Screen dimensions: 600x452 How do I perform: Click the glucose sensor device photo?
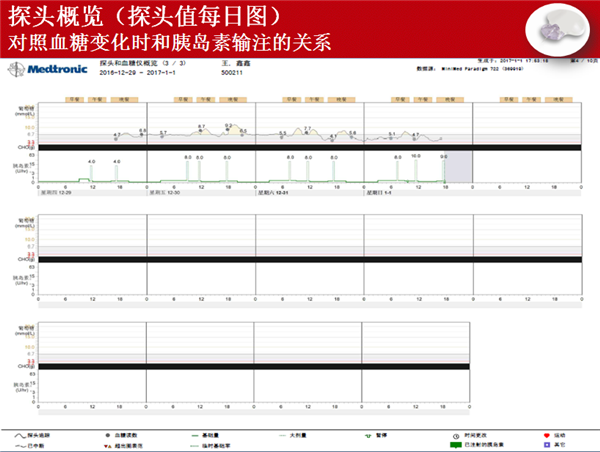pos(558,31)
